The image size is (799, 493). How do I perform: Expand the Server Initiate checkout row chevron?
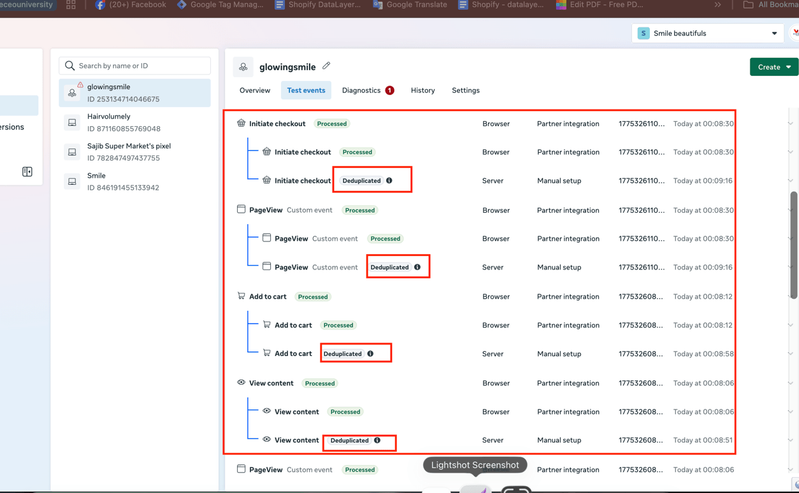coord(790,180)
